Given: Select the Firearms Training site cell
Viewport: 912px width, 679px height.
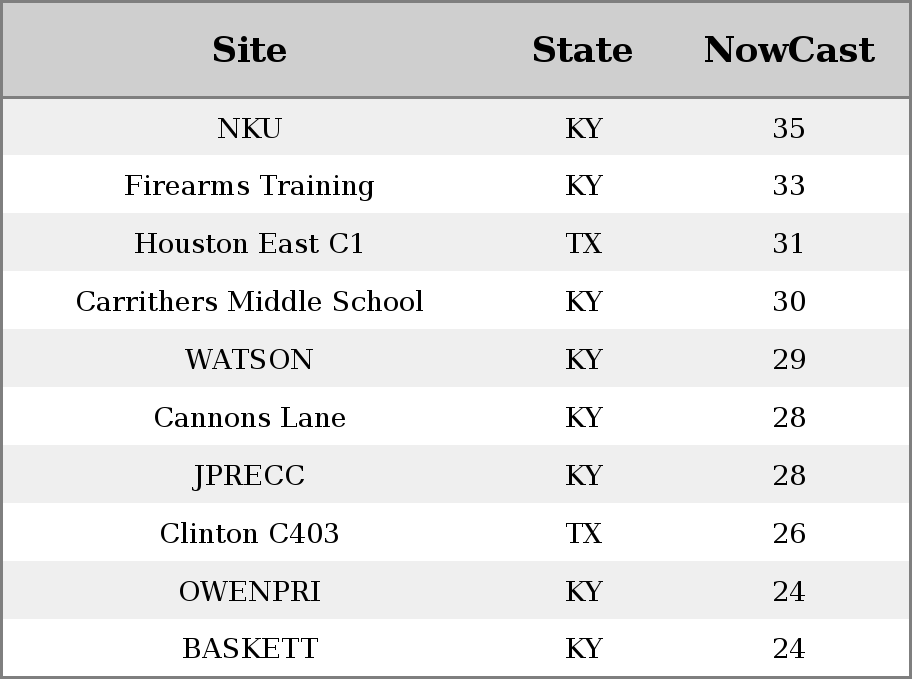Looking at the screenshot, I should click(x=249, y=186).
